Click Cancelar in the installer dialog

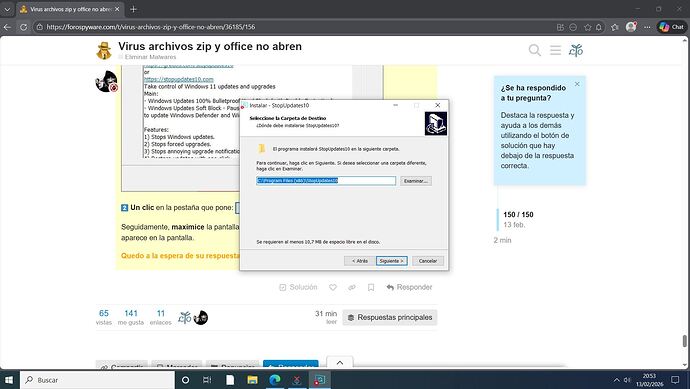pyautogui.click(x=428, y=261)
